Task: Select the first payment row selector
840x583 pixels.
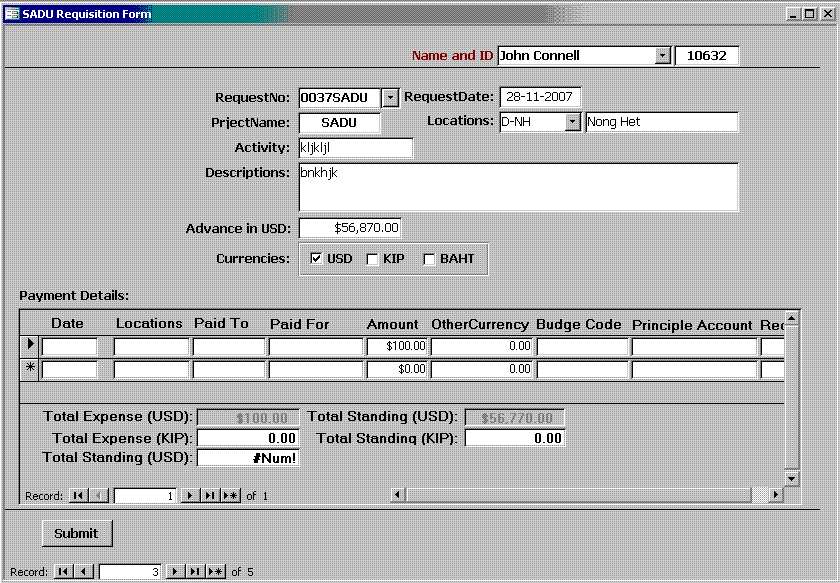Action: pos(30,346)
